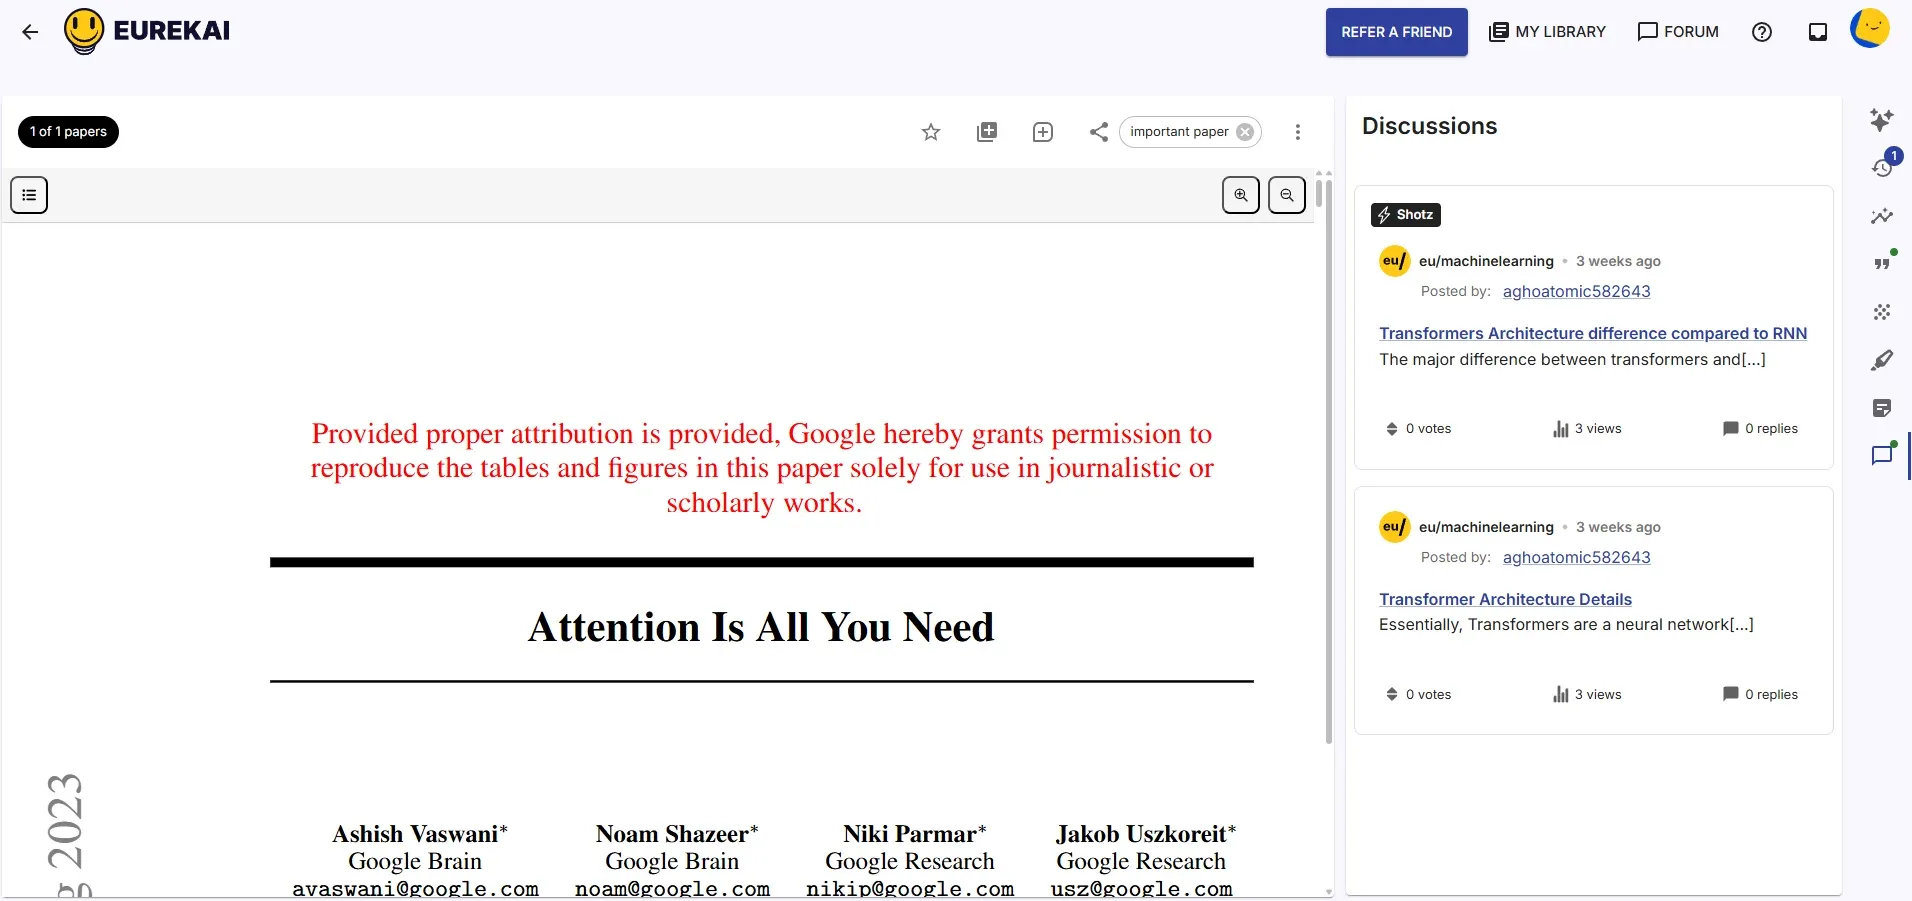
Task: Select the highlighter tool in sidebar
Action: click(1881, 360)
